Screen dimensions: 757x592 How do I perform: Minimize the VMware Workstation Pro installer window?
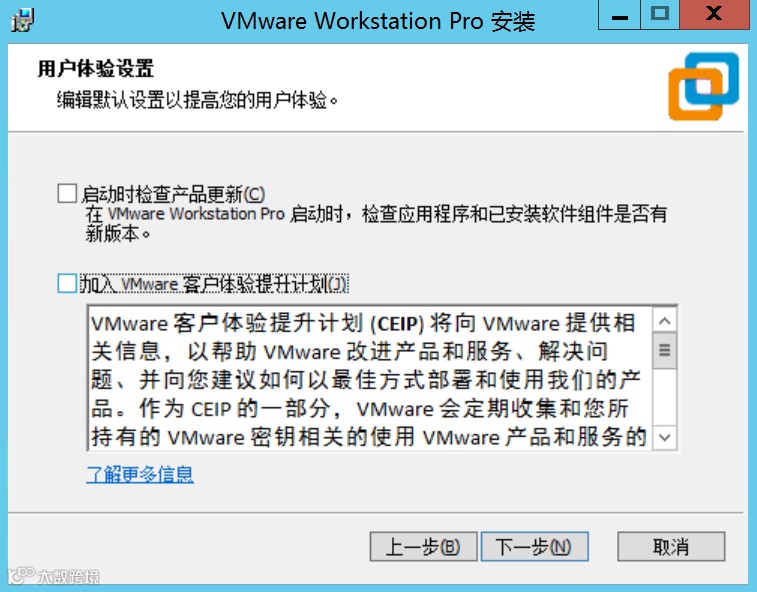tap(619, 15)
